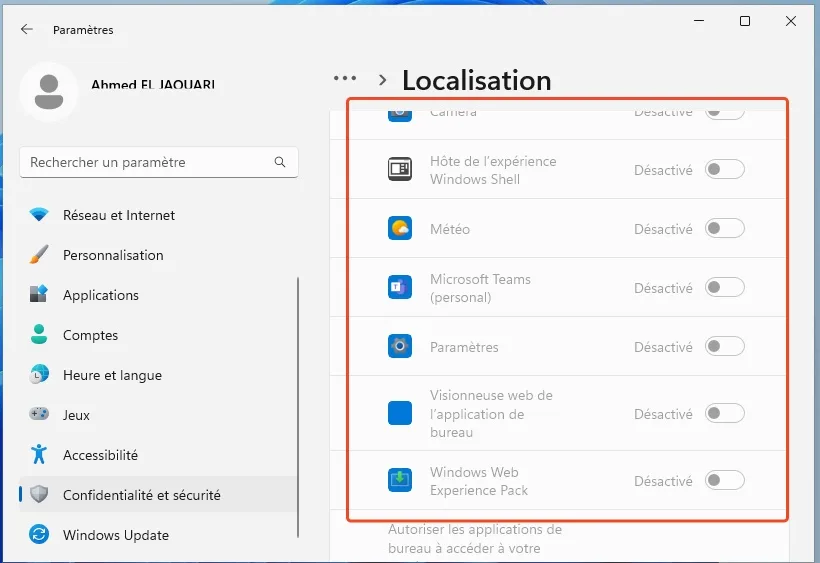Viewport: 820px width, 563px height.
Task: Click the Accessibilité figure icon
Action: (39, 454)
